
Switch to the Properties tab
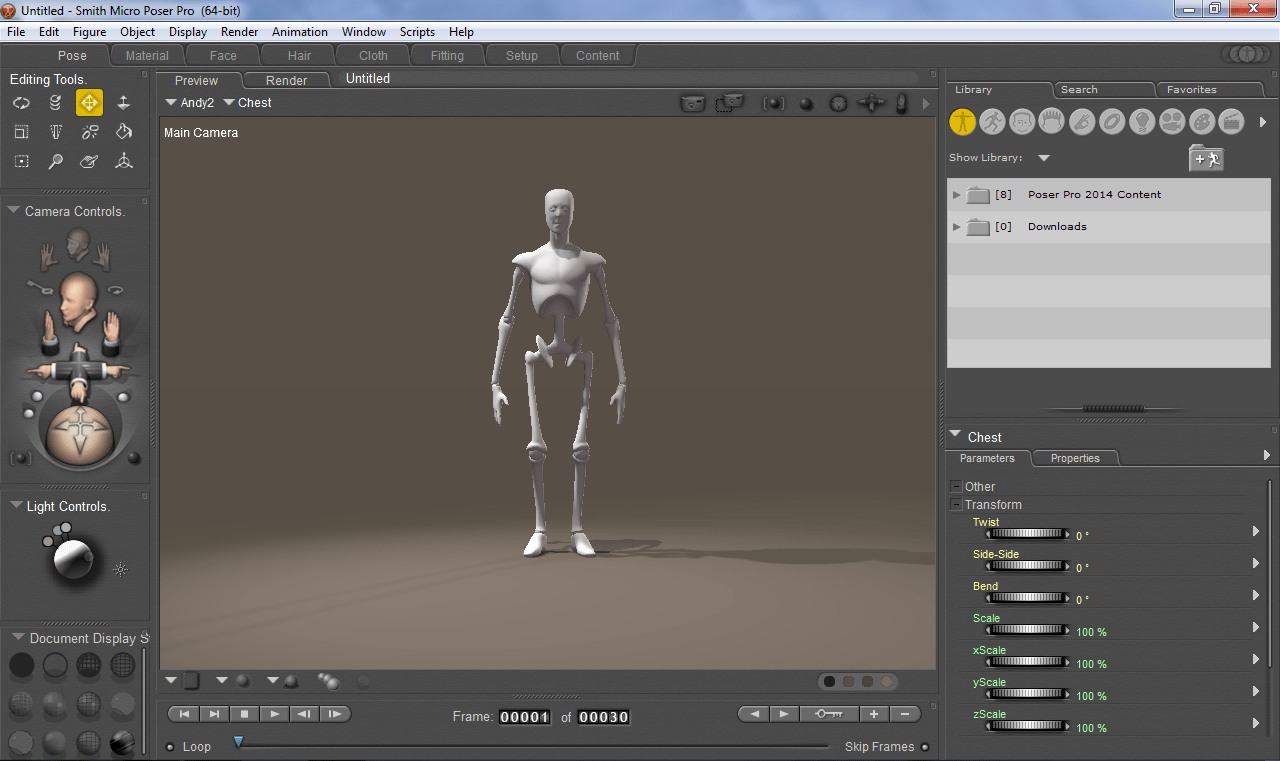coord(1075,458)
